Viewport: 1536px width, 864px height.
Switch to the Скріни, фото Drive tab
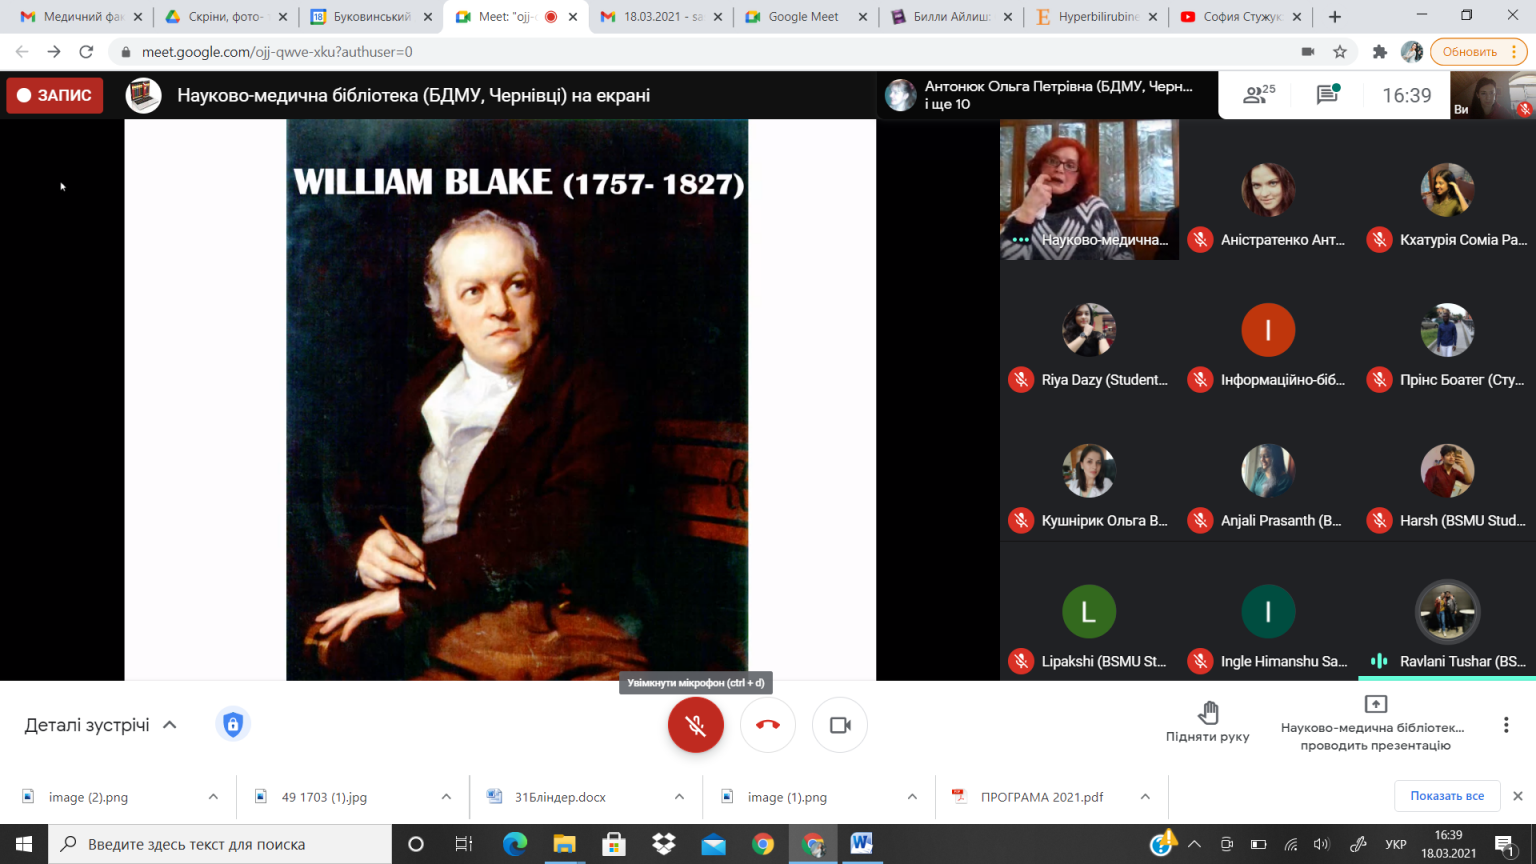[x=225, y=17]
